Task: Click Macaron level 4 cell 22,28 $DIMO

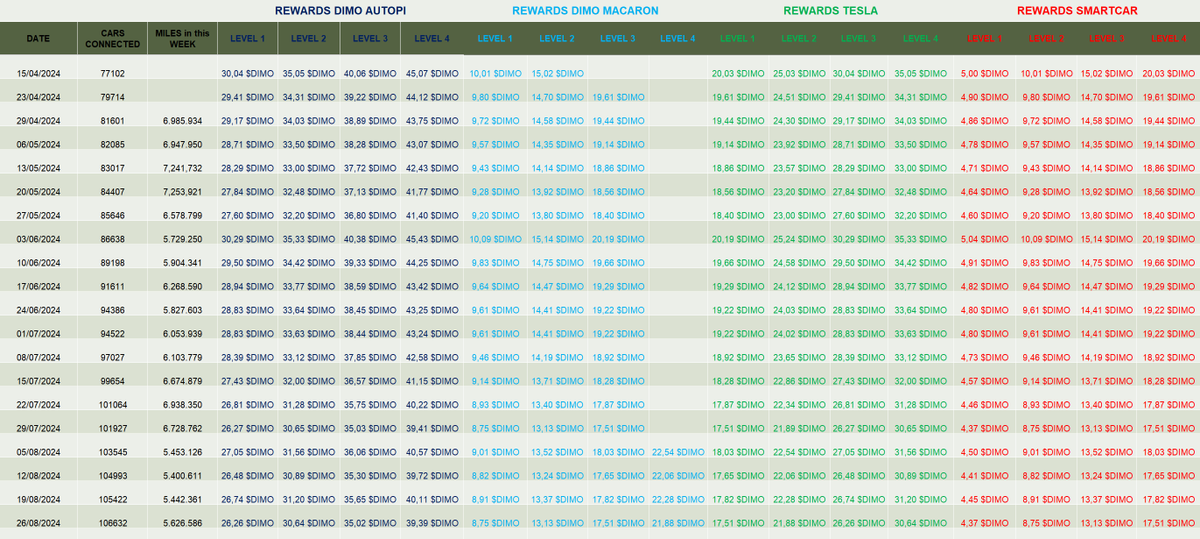Action: [679, 498]
